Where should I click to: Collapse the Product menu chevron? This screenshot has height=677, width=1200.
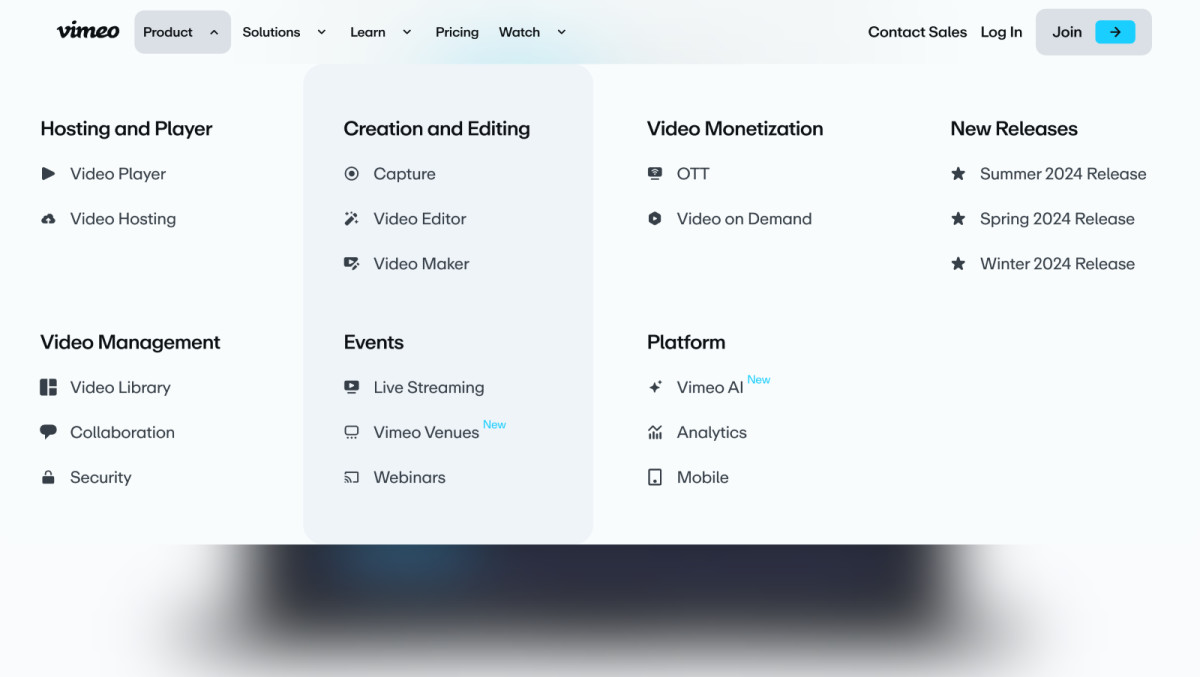coord(214,32)
